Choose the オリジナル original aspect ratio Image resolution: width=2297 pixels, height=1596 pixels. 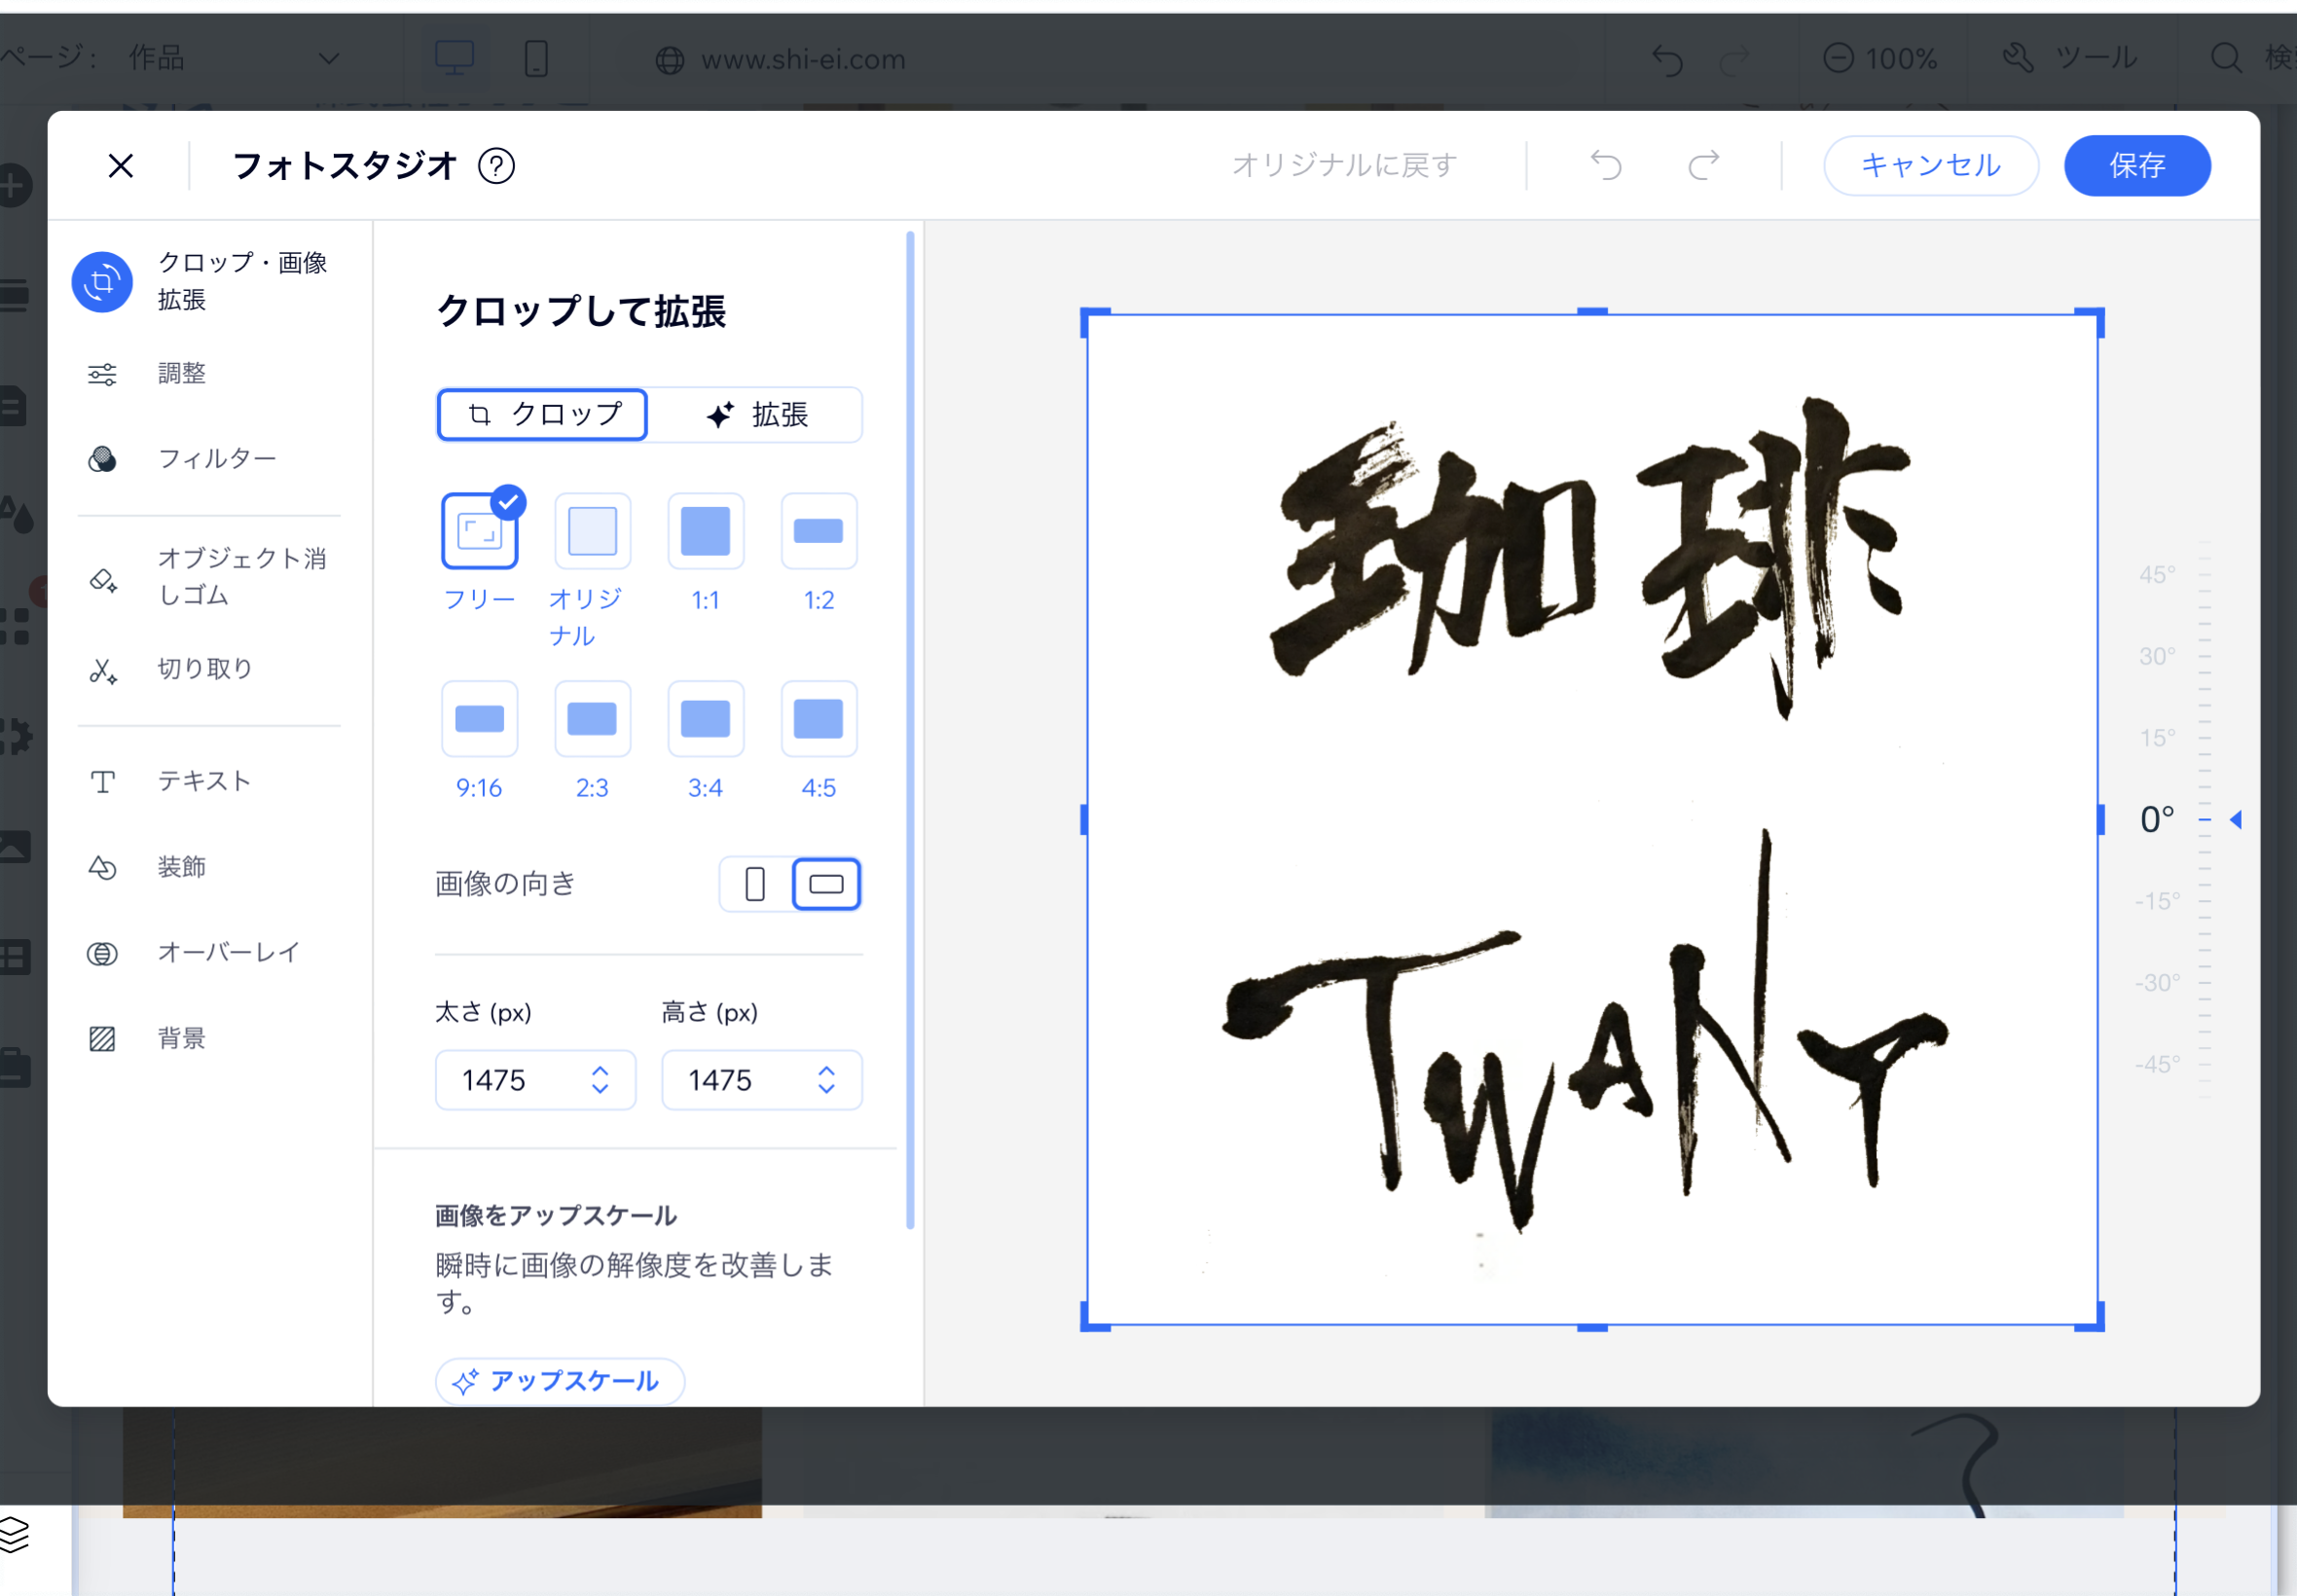pos(592,531)
